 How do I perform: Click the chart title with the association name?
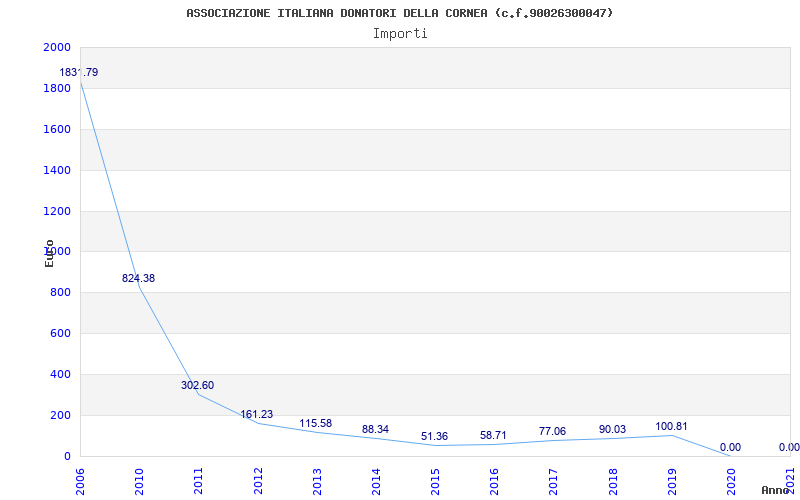click(x=400, y=13)
